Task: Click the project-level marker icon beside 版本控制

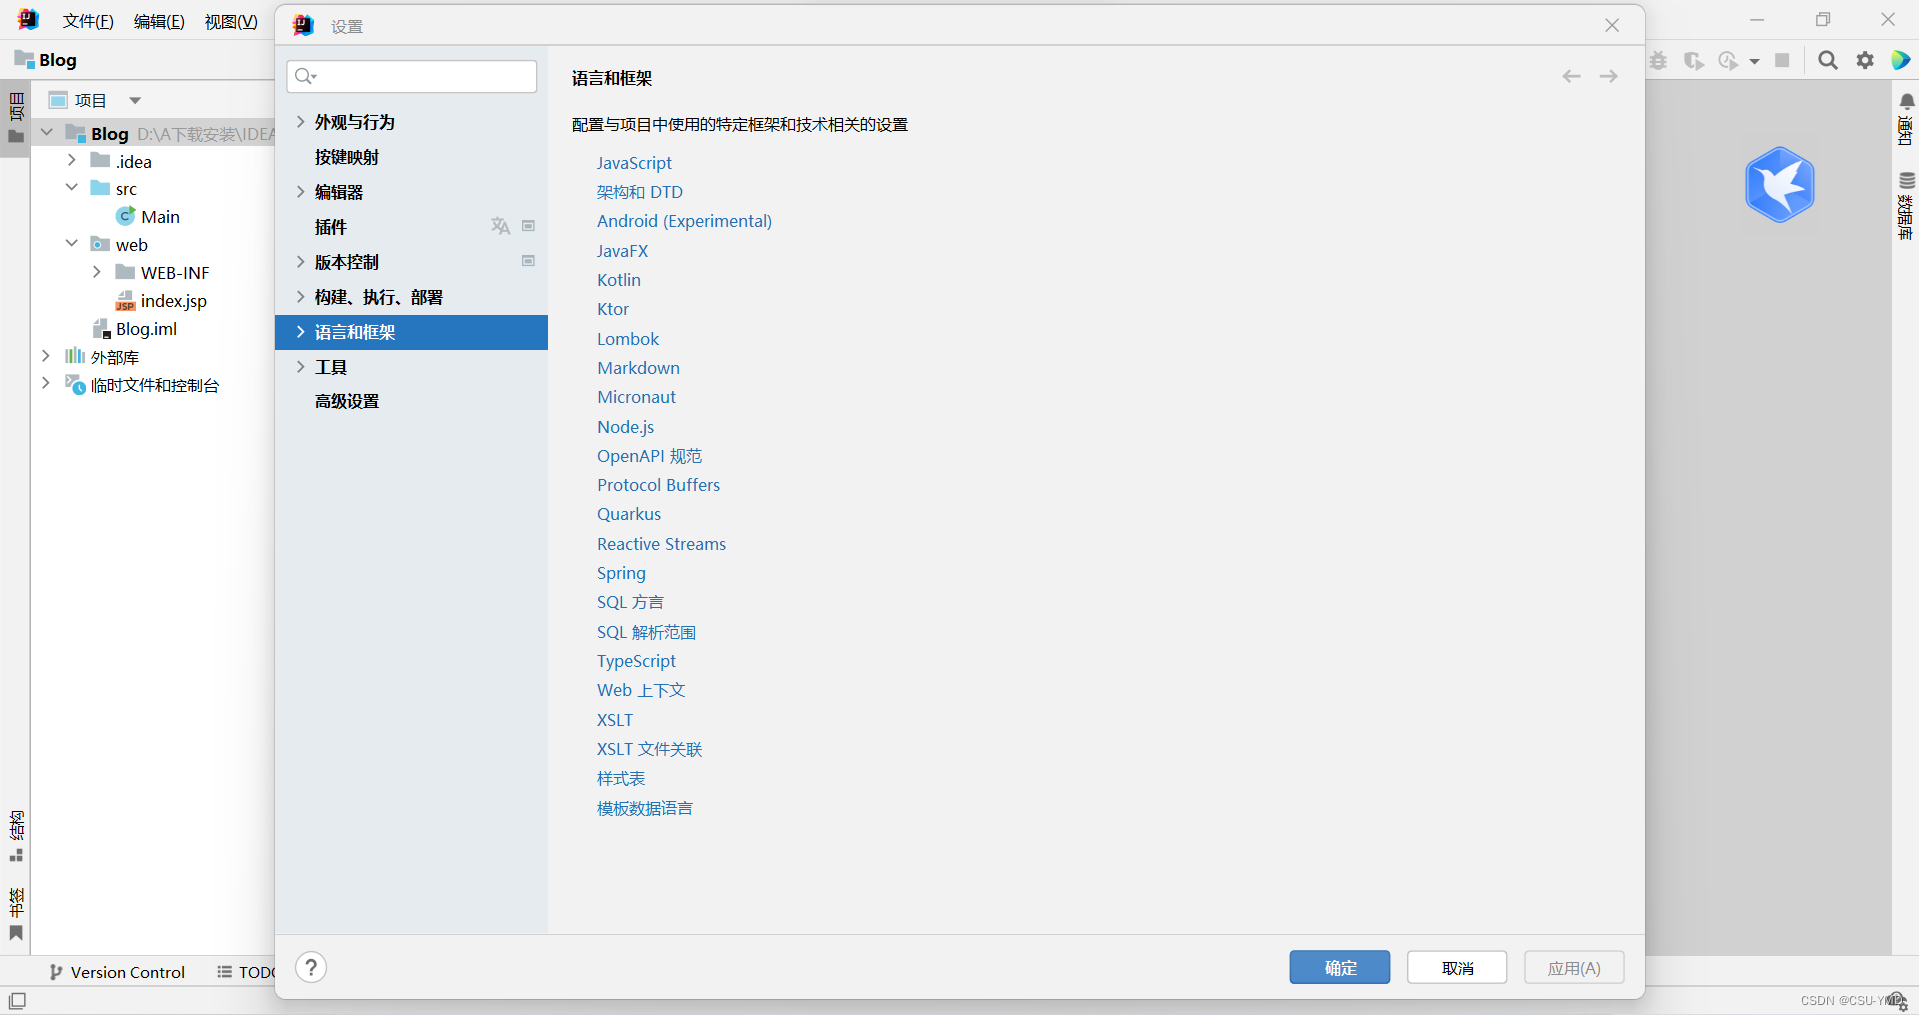Action: [529, 261]
